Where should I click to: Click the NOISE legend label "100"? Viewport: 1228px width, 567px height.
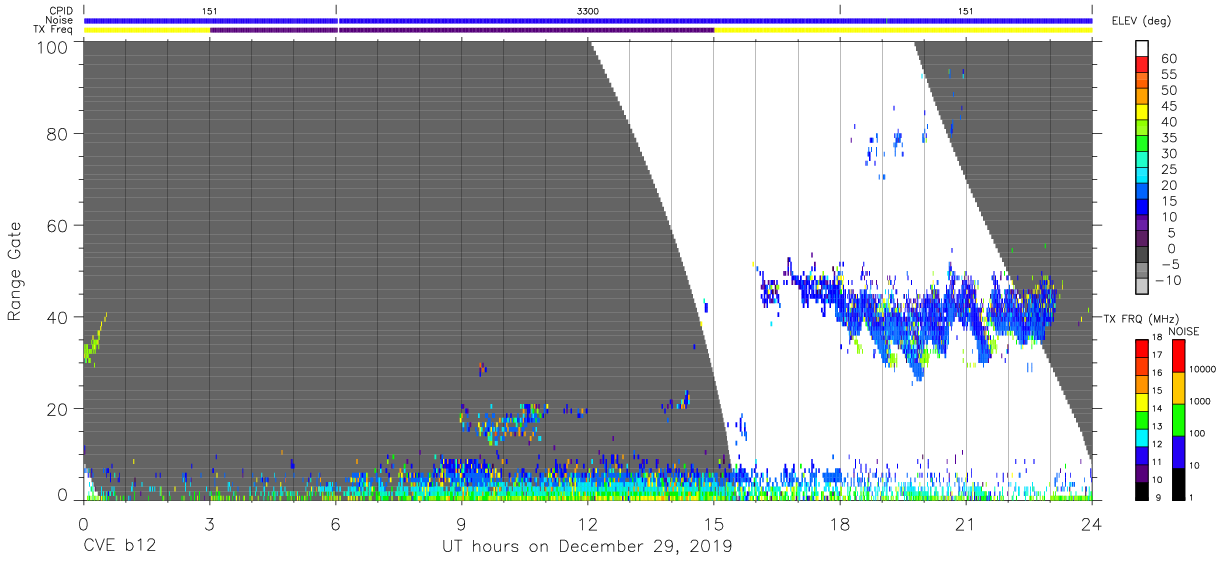1196,434
